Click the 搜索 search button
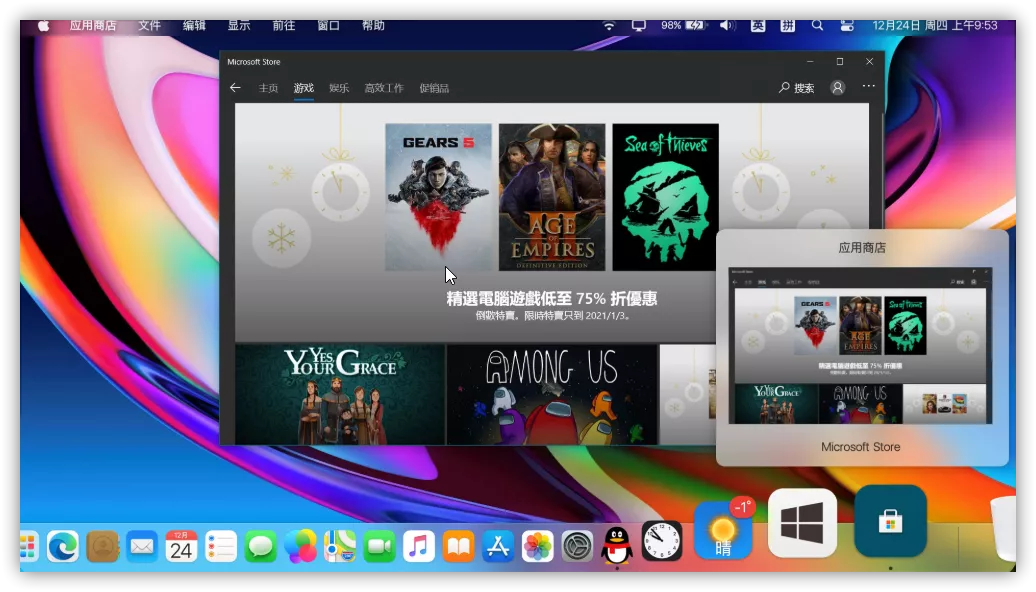The height and width of the screenshot is (592, 1036). [796, 87]
